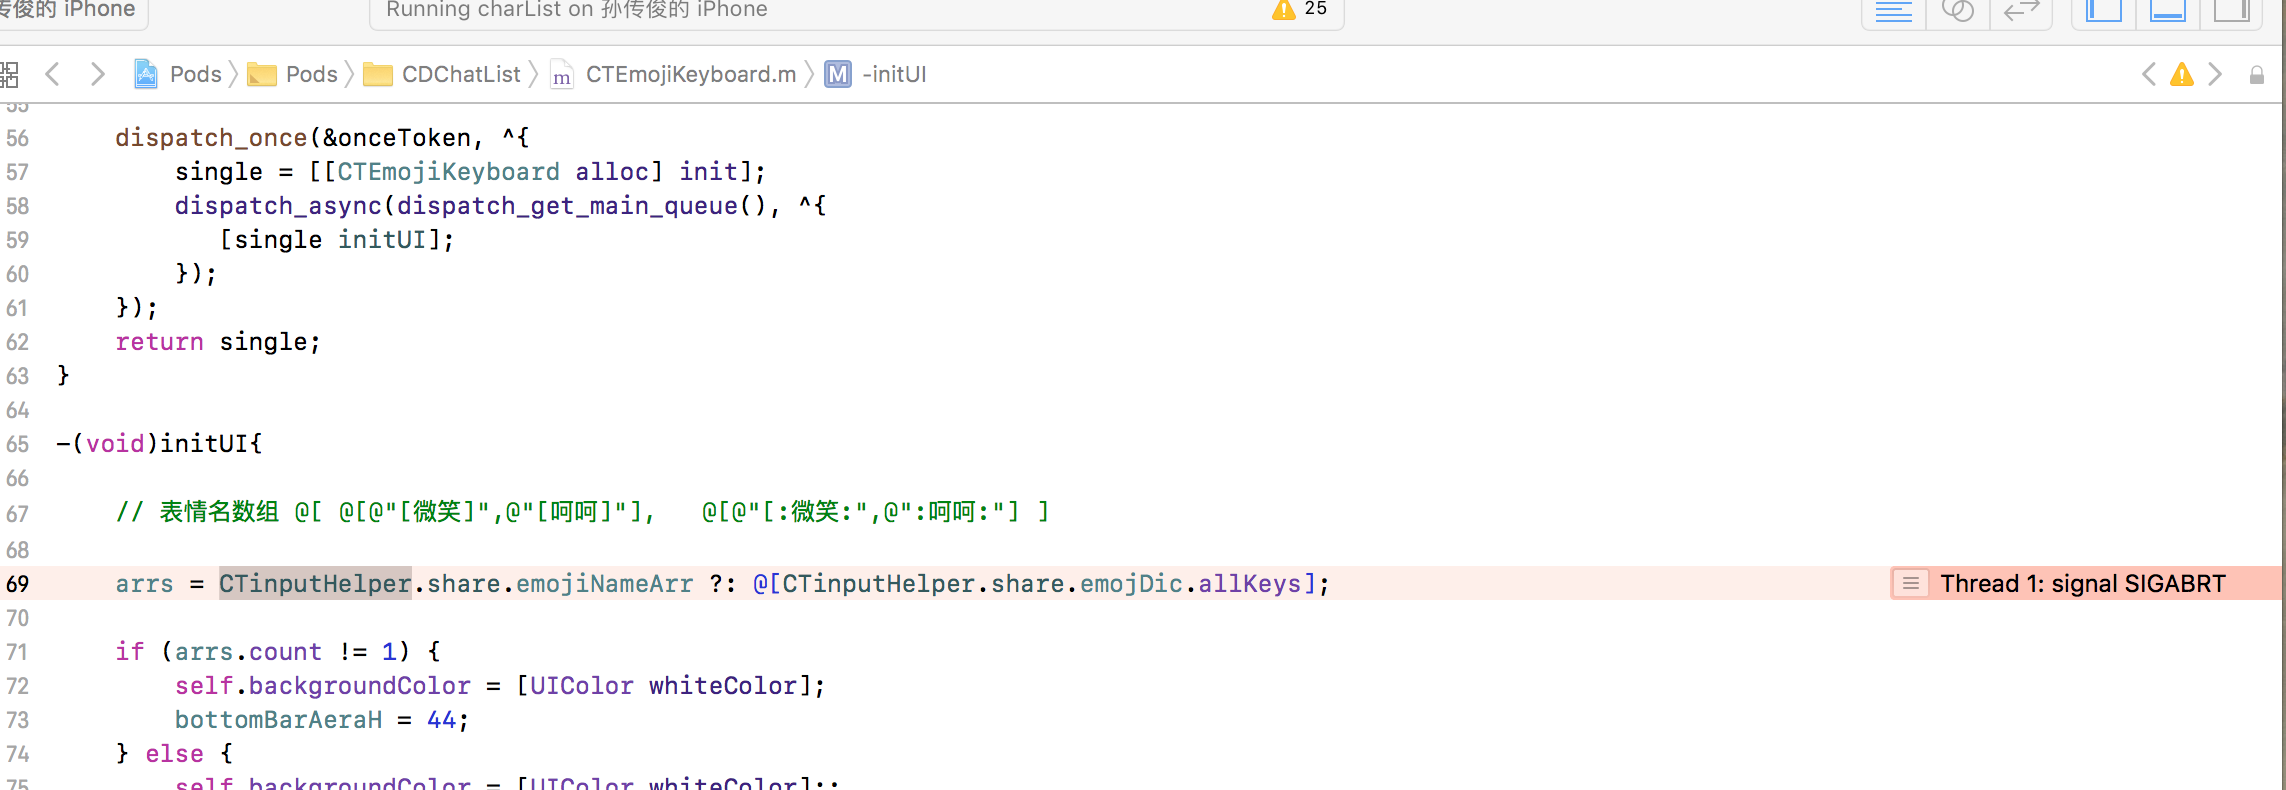This screenshot has width=2286, height=790.
Task: Open the -initUI method breadcrumb
Action: tap(876, 74)
